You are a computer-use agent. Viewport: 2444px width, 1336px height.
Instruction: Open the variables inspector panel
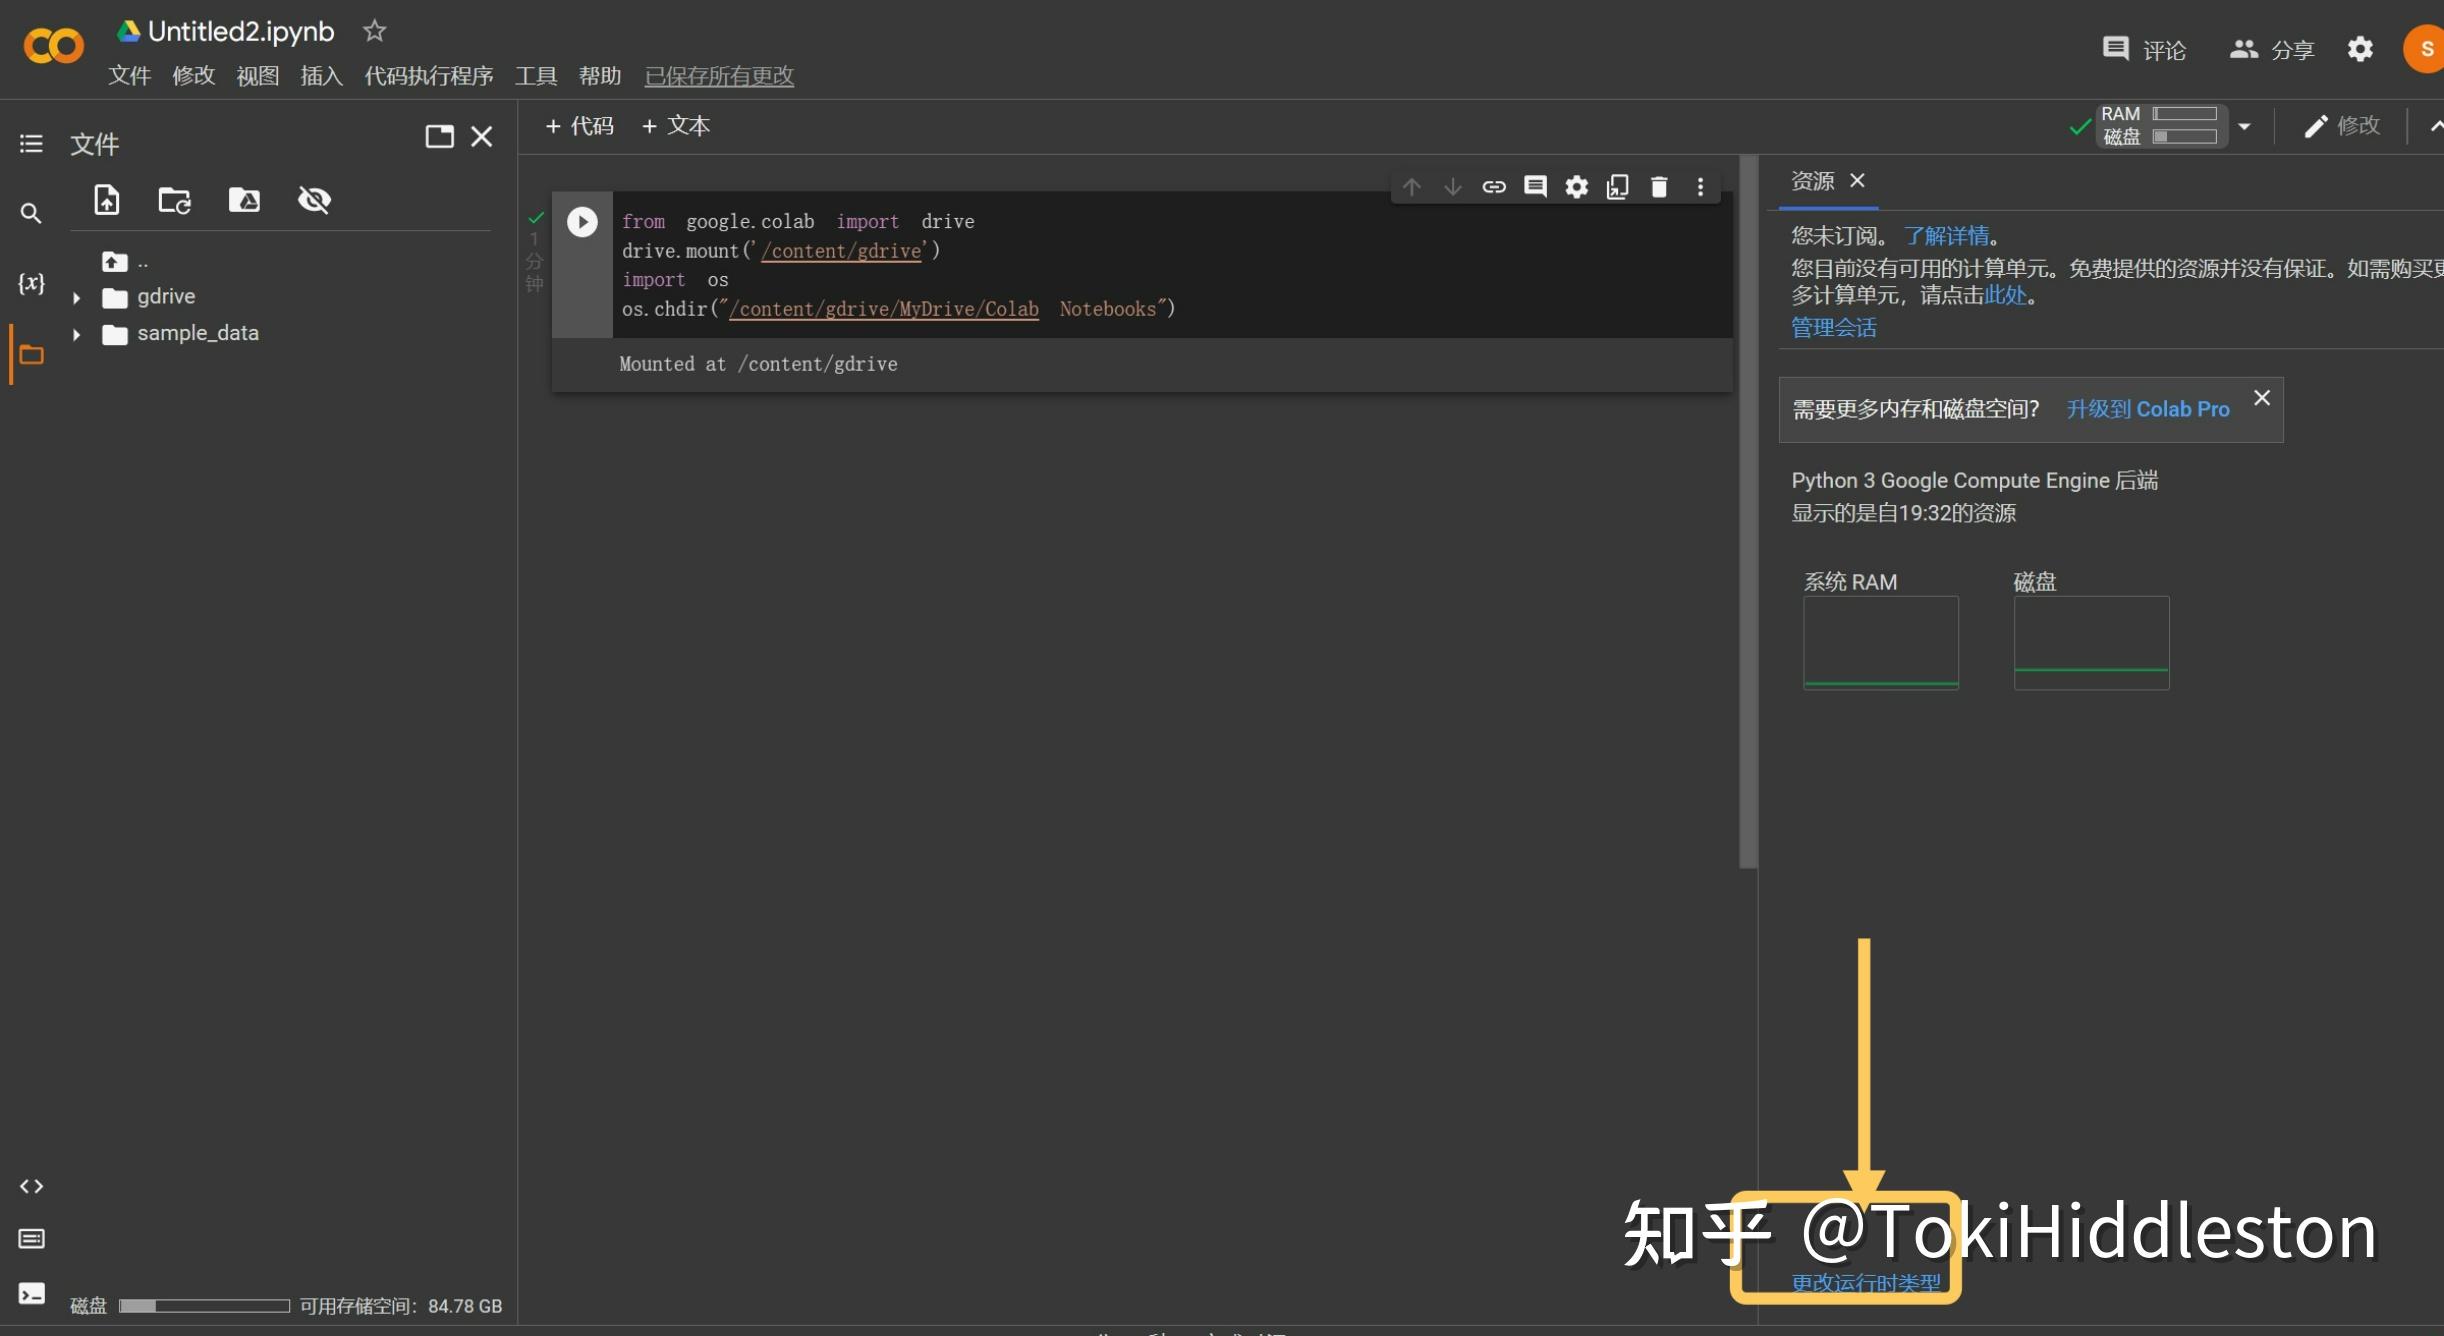pos(31,283)
